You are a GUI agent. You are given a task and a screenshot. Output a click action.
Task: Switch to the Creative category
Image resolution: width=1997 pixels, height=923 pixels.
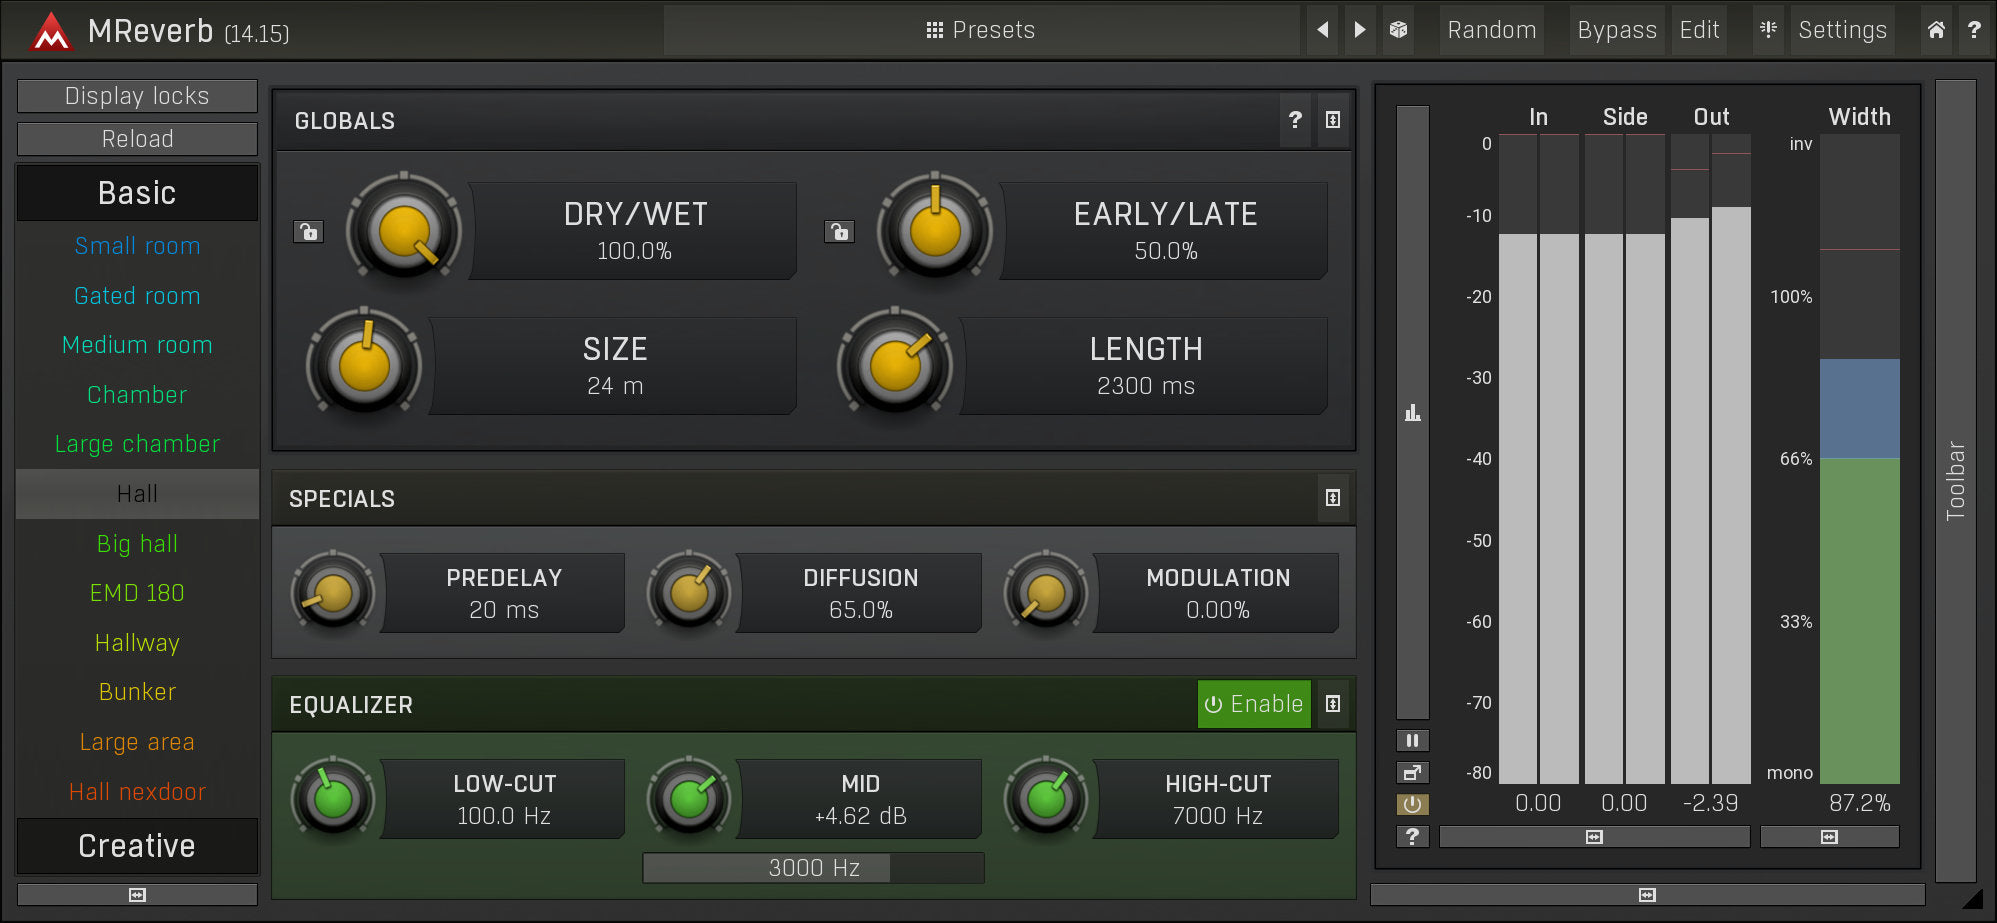pyautogui.click(x=137, y=846)
